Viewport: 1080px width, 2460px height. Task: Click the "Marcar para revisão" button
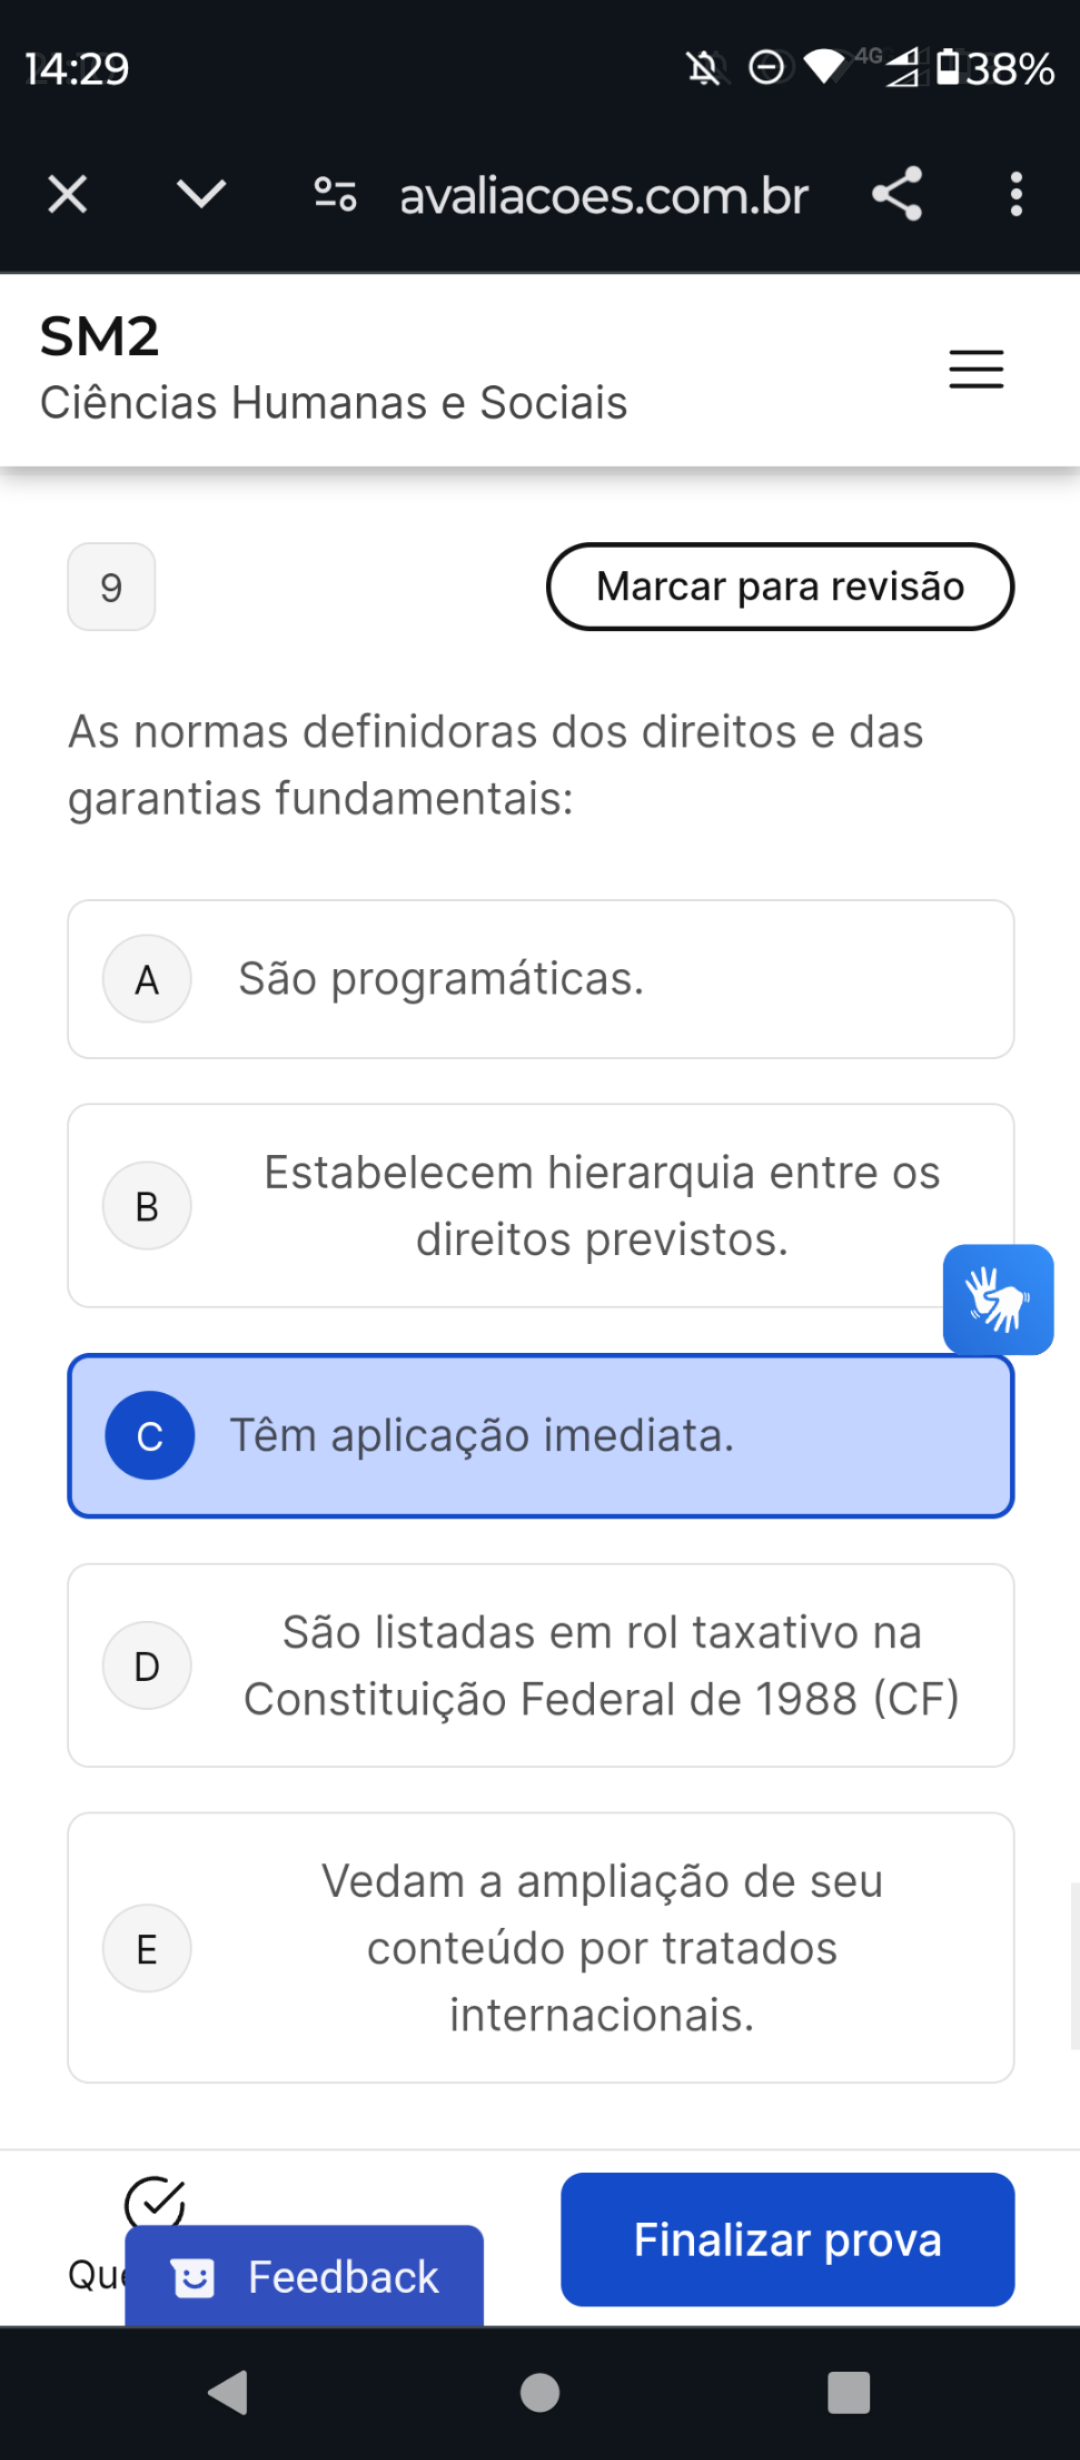[780, 587]
